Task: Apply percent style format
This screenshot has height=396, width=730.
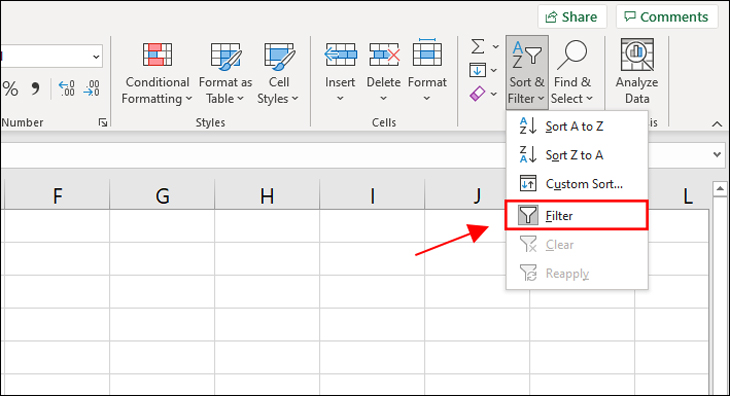Action: [10, 88]
